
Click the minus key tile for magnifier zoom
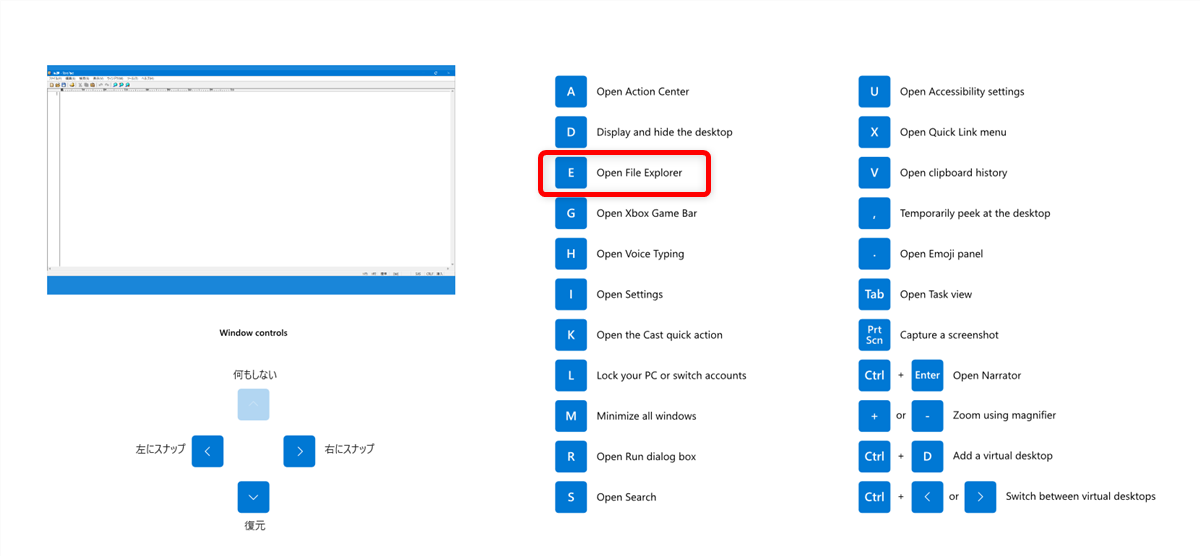pos(928,416)
